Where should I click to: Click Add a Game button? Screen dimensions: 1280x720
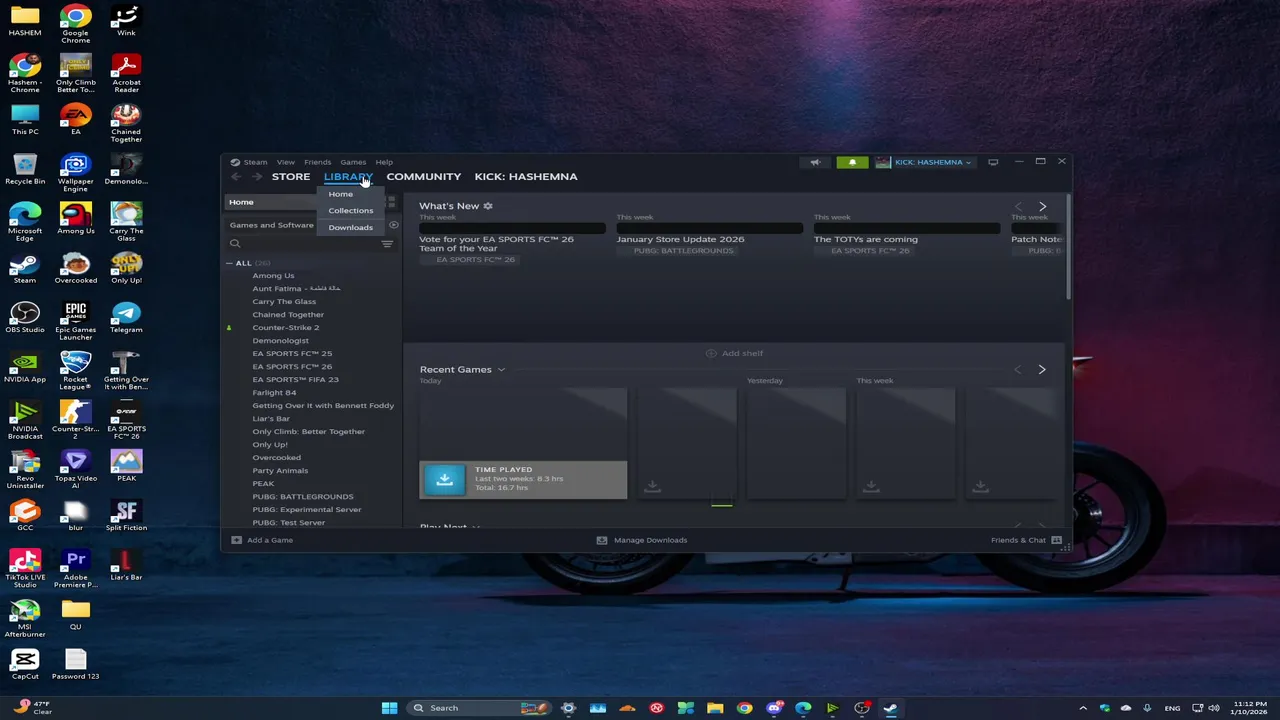(262, 540)
